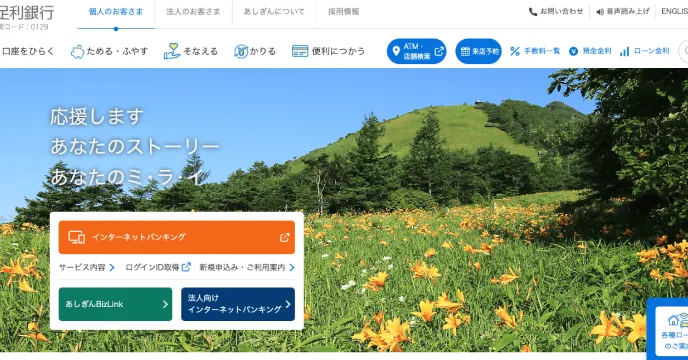Screen dimensions: 688x360
Task: Click the card icon for 便利につかう
Action: tap(300, 51)
